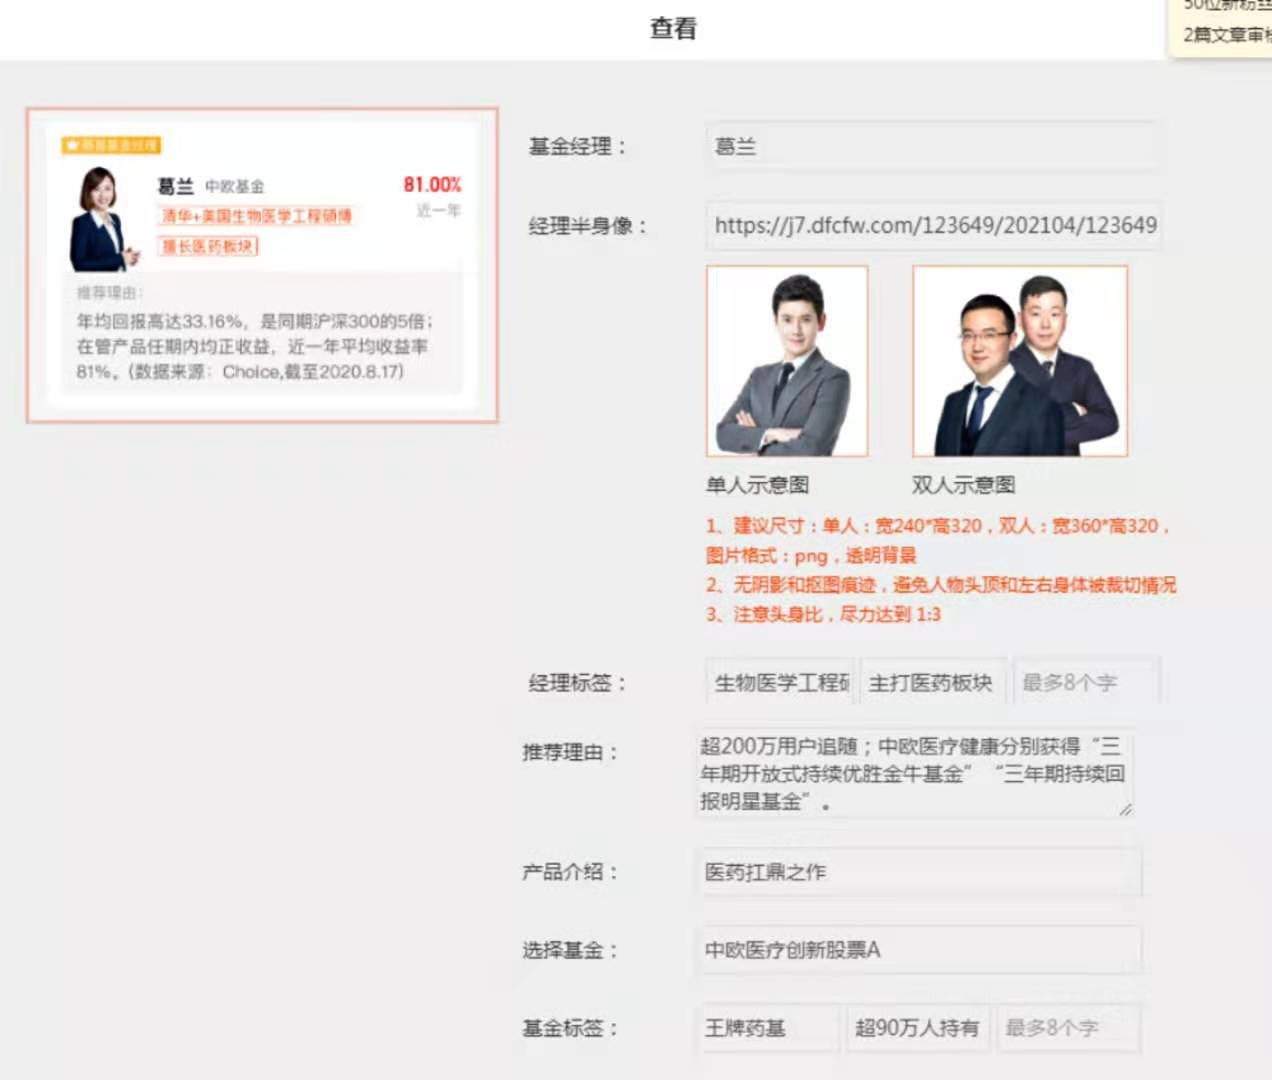Image resolution: width=1272 pixels, height=1080 pixels.
Task: Click the 建议尺寸 image size guideline text
Action: [938, 540]
